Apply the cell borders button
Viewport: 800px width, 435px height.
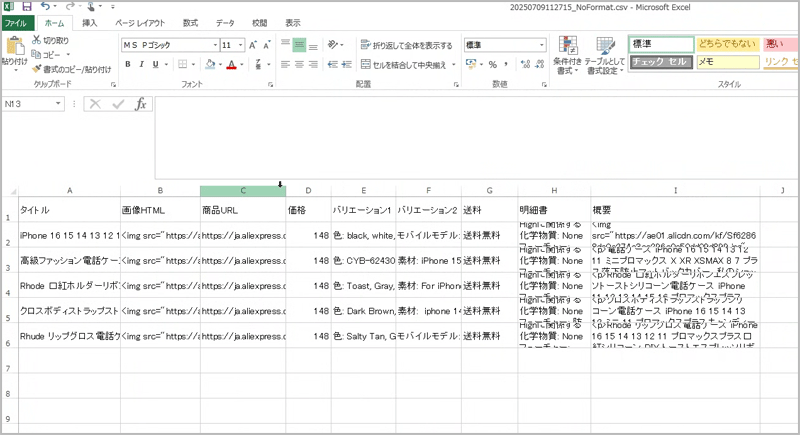coord(182,64)
